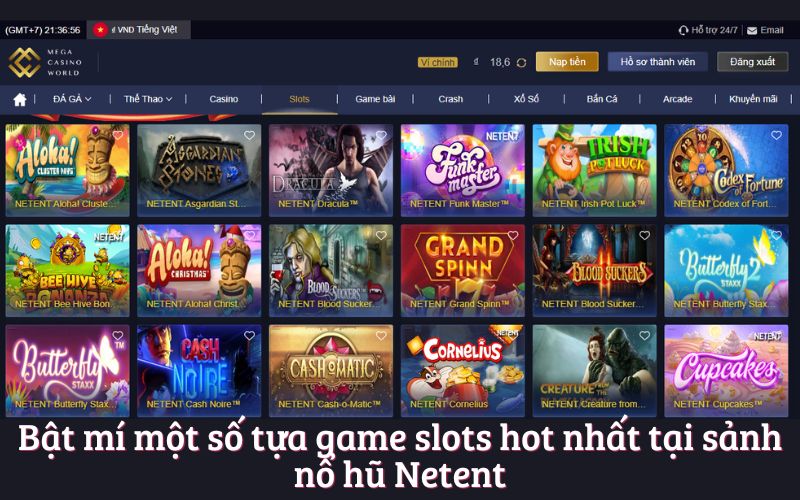The image size is (800, 500).
Task: Click the Mega Casino World logo
Action: click(x=45, y=62)
